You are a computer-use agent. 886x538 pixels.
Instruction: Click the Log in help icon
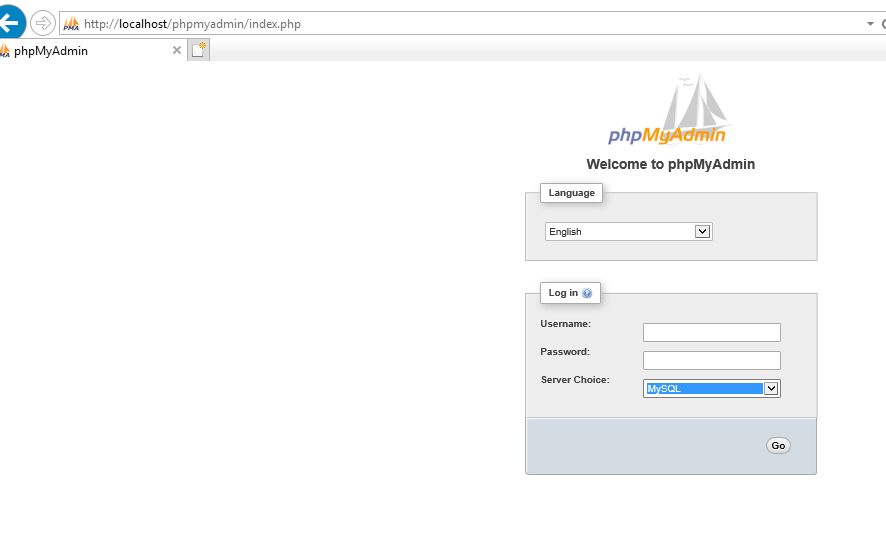click(587, 293)
